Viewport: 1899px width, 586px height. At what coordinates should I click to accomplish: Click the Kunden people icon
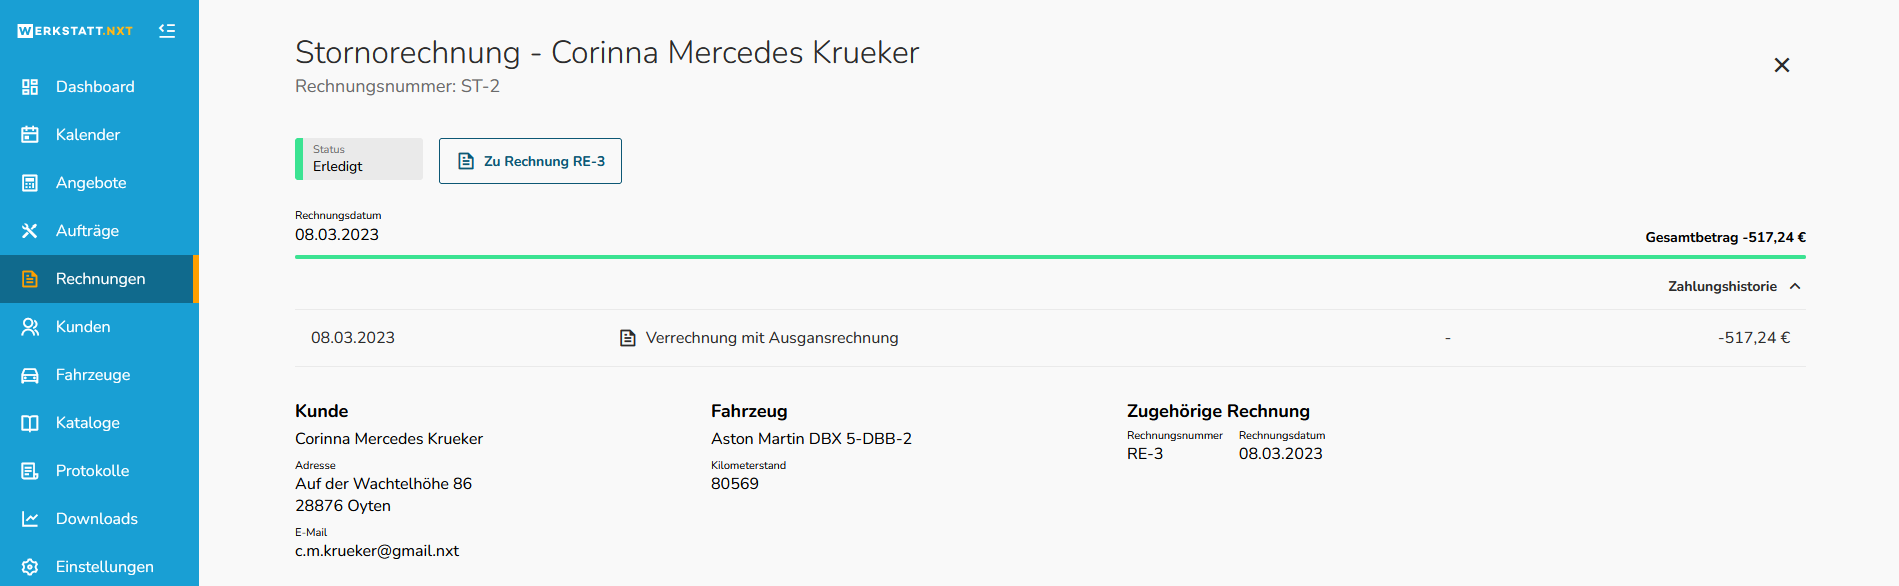point(30,327)
